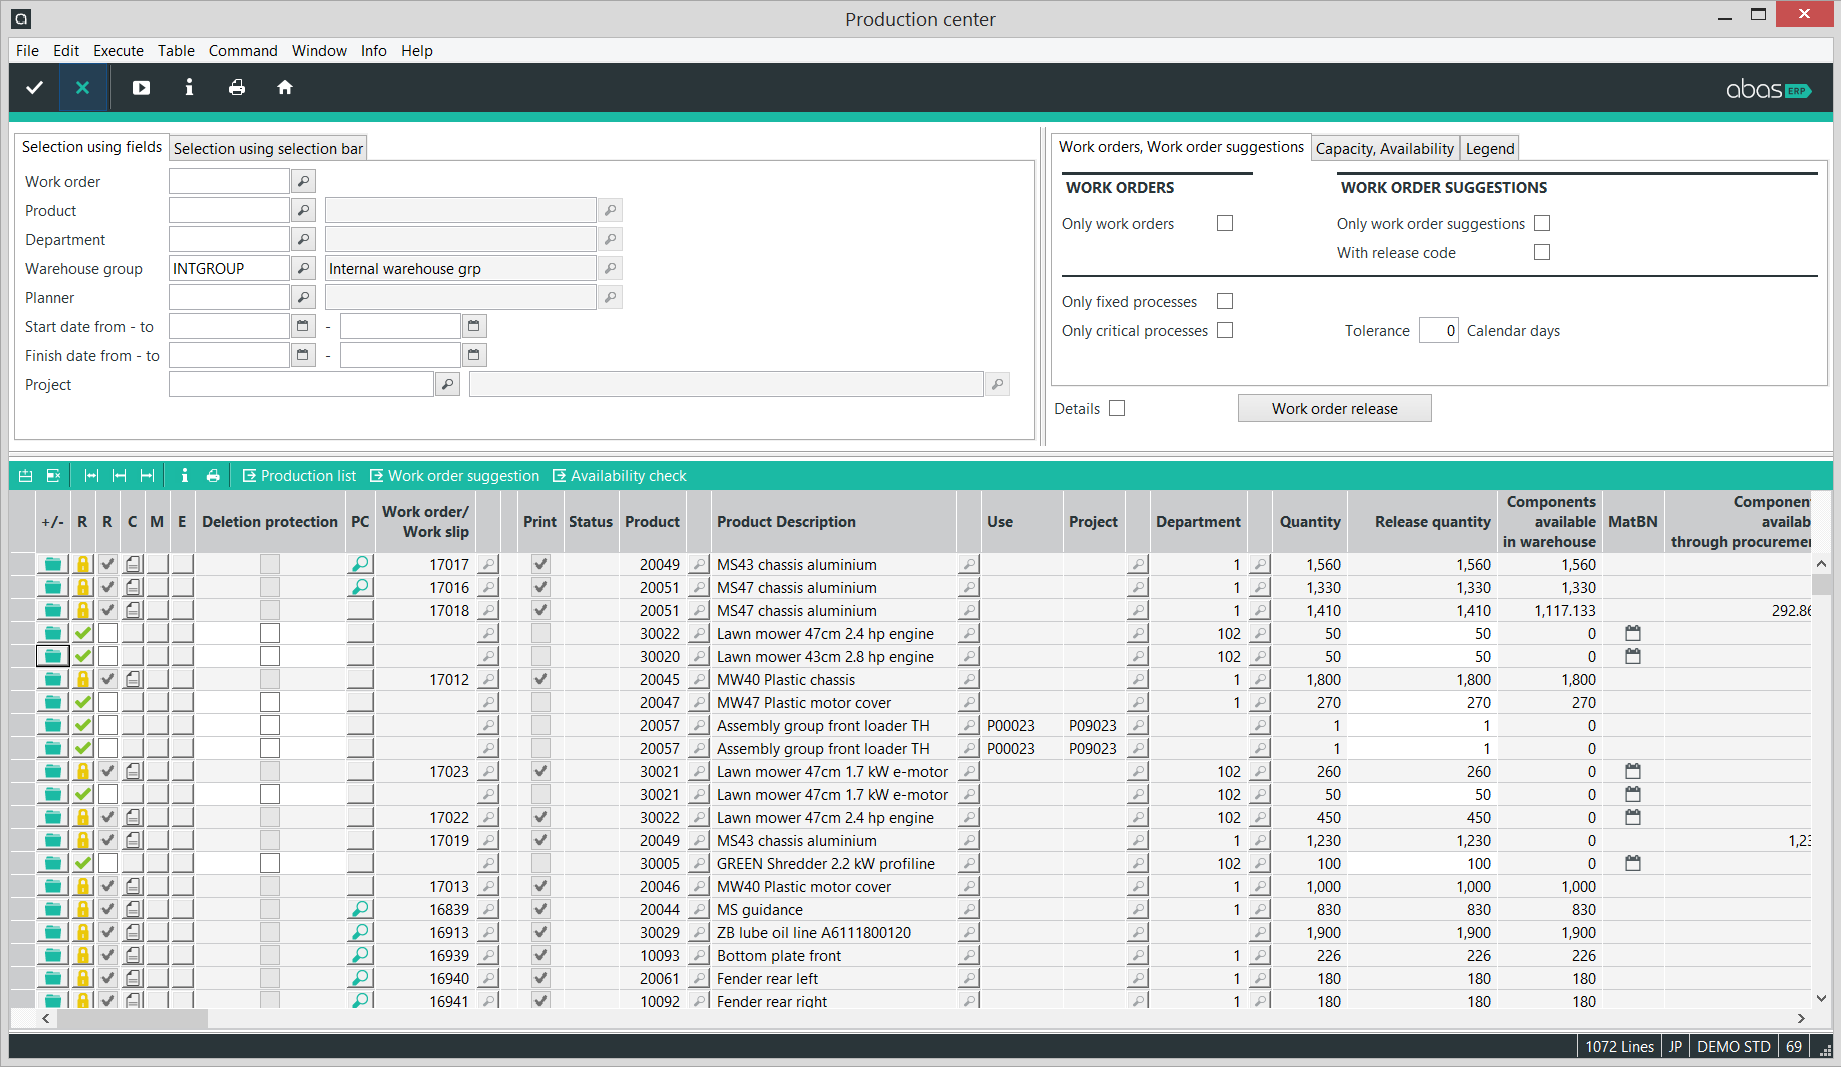Open the Execute menu
This screenshot has width=1841, height=1067.
coord(118,51)
